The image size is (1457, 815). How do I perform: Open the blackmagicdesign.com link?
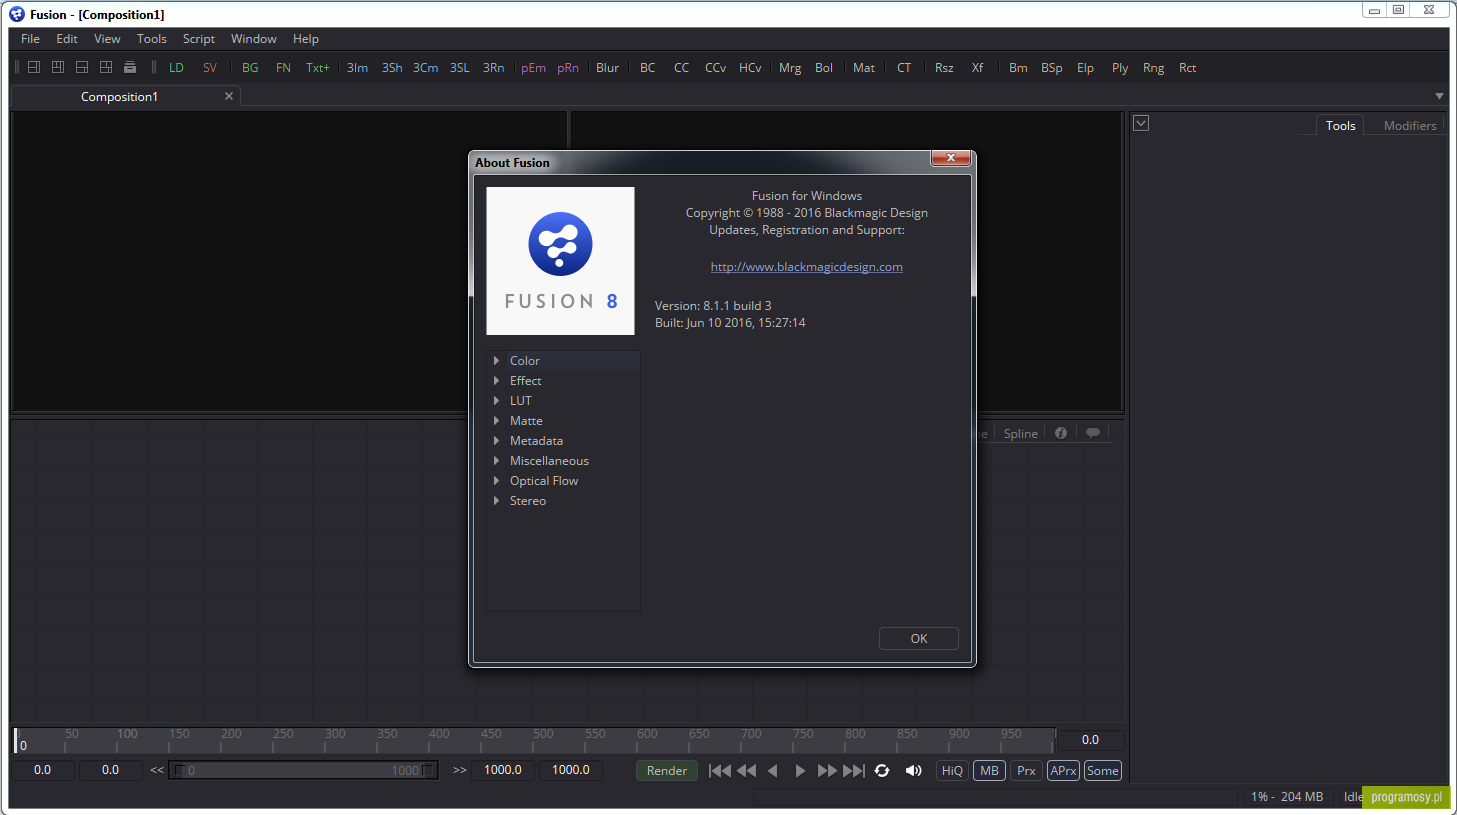pos(807,266)
